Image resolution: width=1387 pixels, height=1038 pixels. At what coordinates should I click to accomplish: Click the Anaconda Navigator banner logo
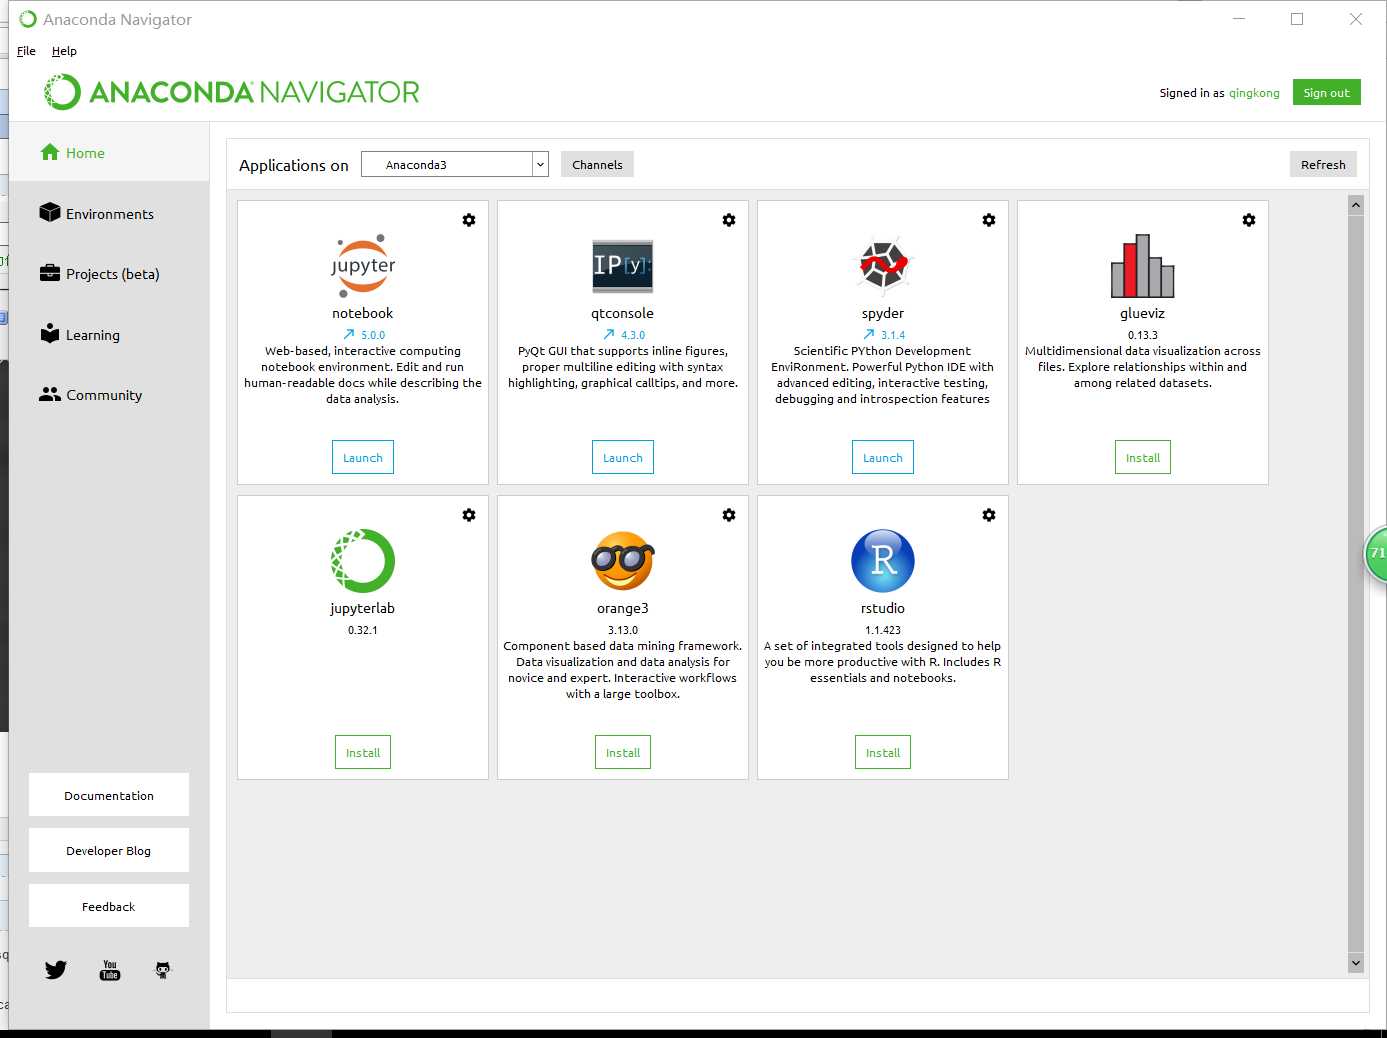[x=232, y=92]
